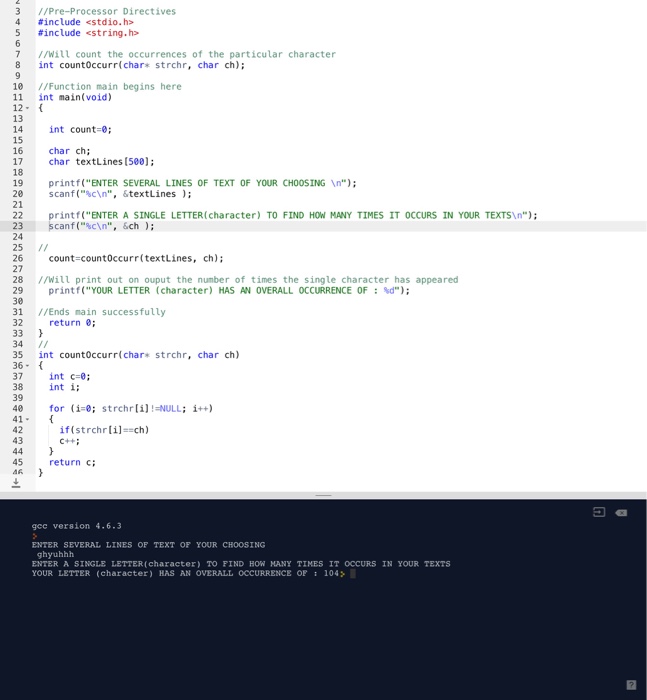Click the console input 'ghyuhhh'
Image resolution: width=647 pixels, height=700 pixels.
click(55, 554)
